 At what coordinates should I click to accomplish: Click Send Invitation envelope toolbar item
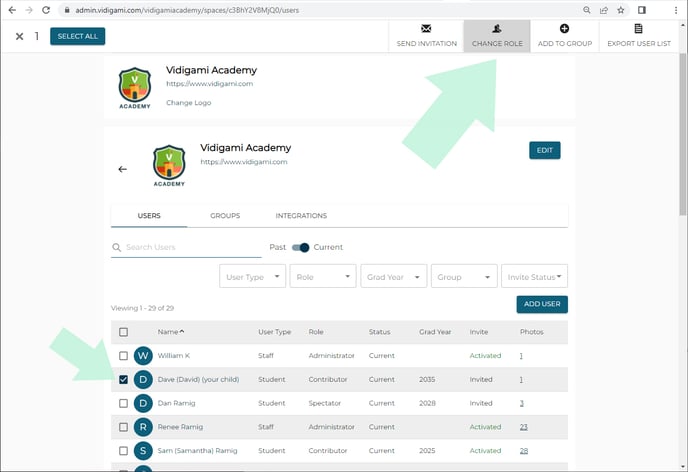pyautogui.click(x=426, y=36)
